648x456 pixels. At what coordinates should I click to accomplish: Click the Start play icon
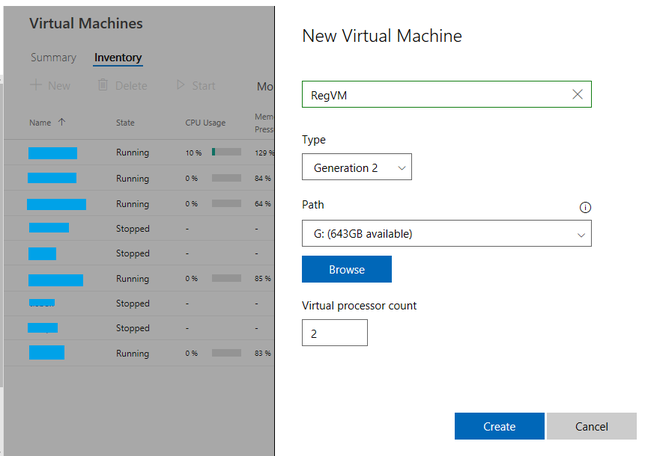click(x=180, y=85)
